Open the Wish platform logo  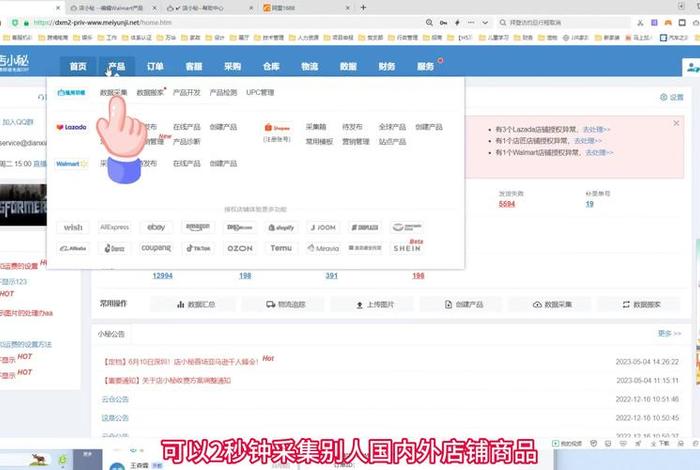[73, 227]
